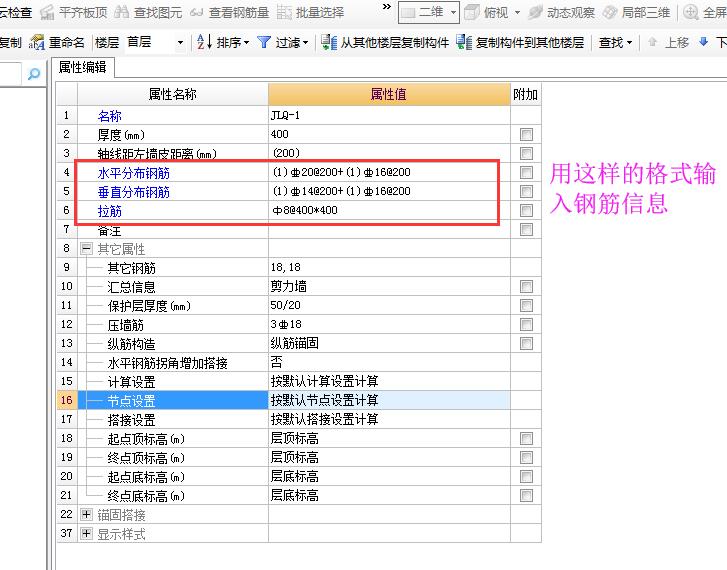Expand the 锚固搭接 group

pyautogui.click(x=86, y=515)
